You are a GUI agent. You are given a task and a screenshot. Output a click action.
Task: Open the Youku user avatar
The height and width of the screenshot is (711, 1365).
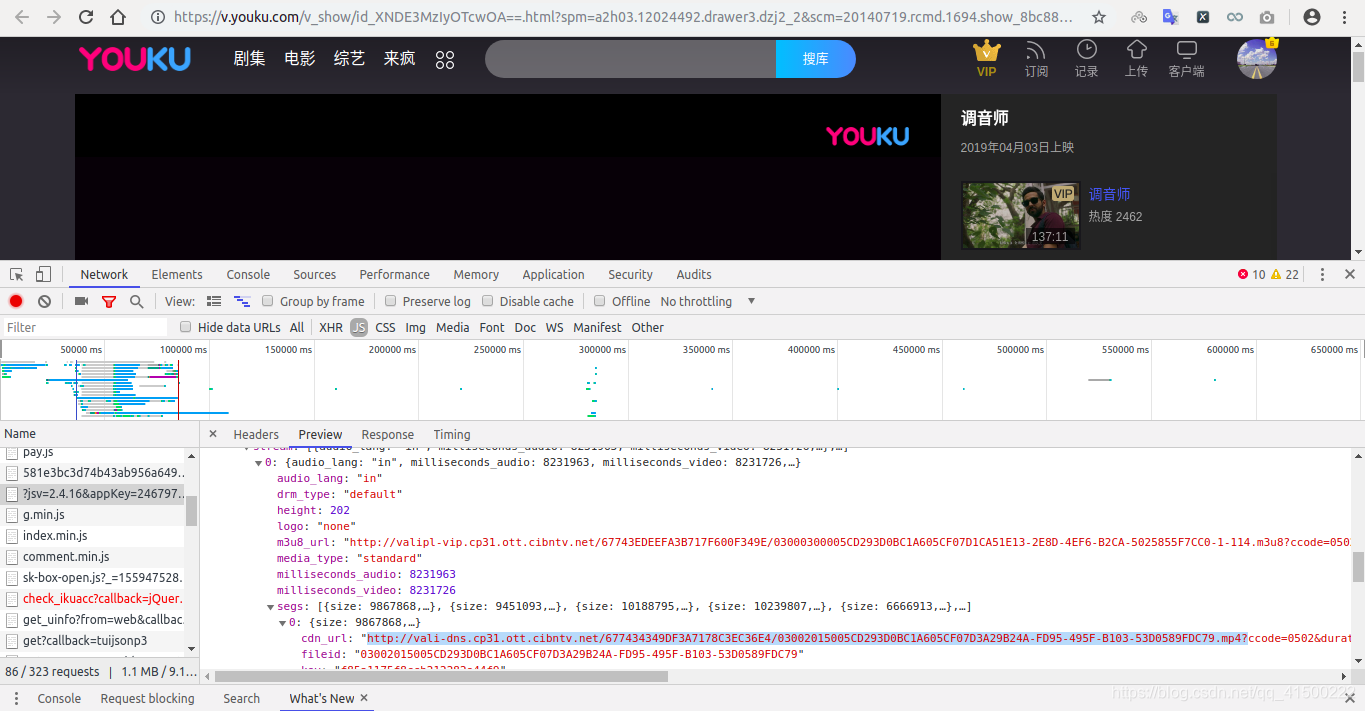pyautogui.click(x=1257, y=59)
